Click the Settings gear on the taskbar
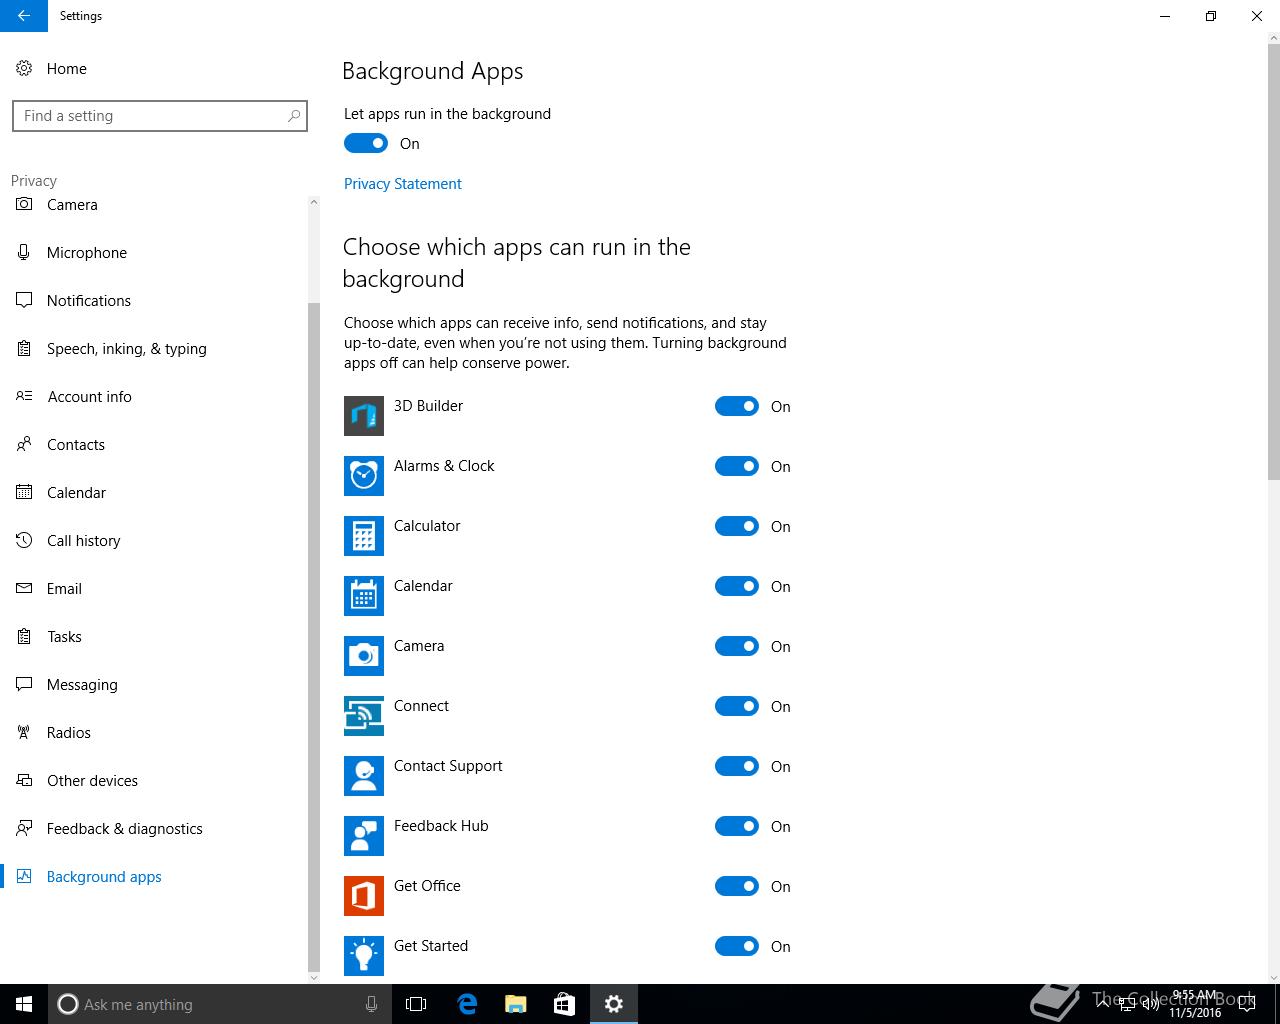 [x=614, y=1004]
